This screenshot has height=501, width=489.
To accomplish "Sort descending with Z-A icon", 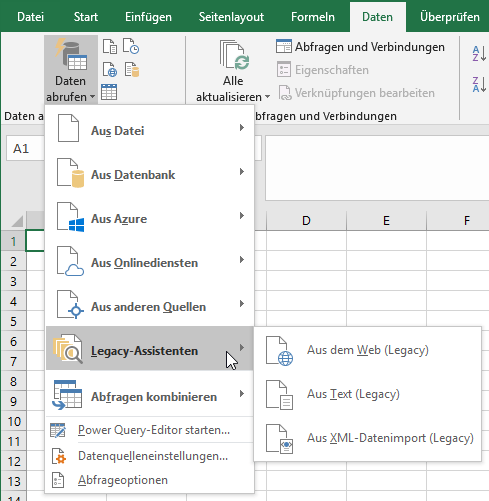I will 479,84.
